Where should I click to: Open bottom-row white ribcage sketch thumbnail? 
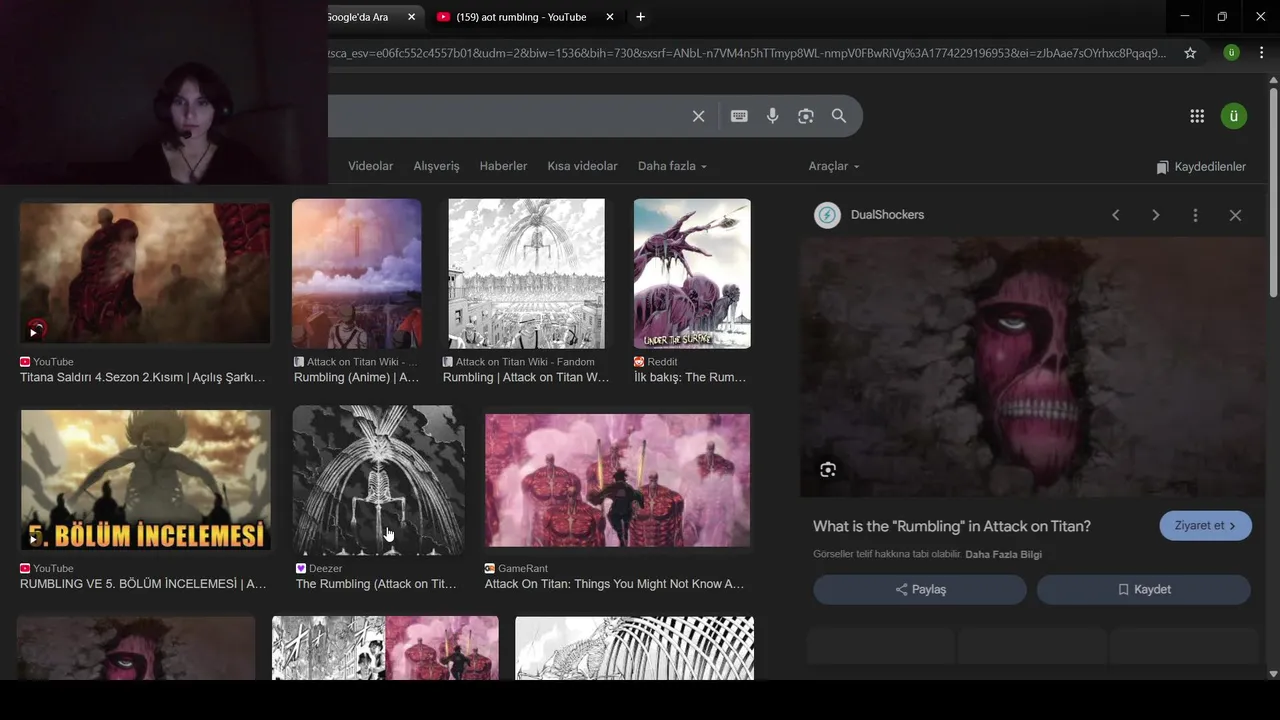(x=634, y=648)
